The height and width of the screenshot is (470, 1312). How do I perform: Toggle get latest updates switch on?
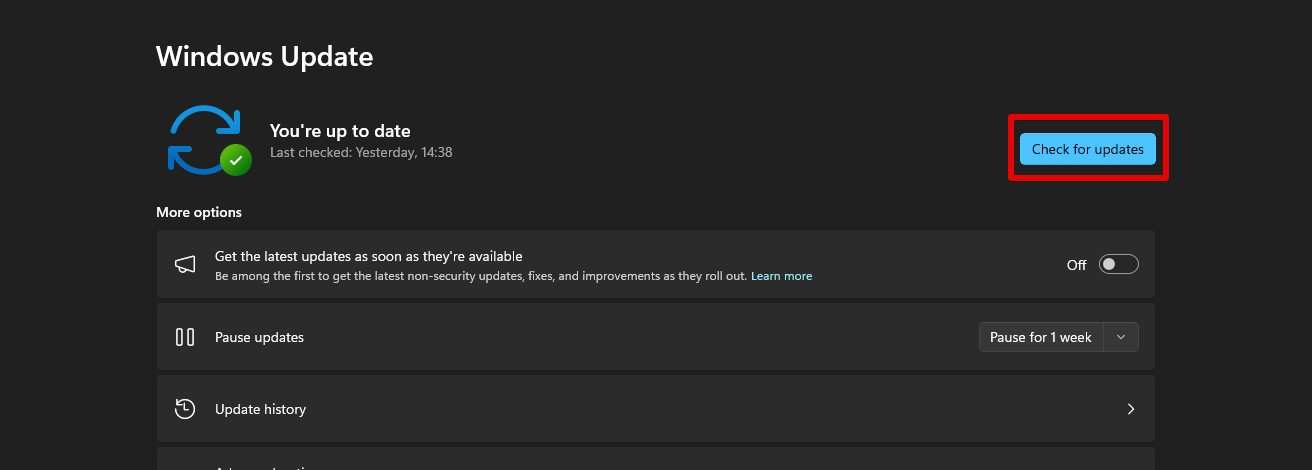click(1118, 264)
